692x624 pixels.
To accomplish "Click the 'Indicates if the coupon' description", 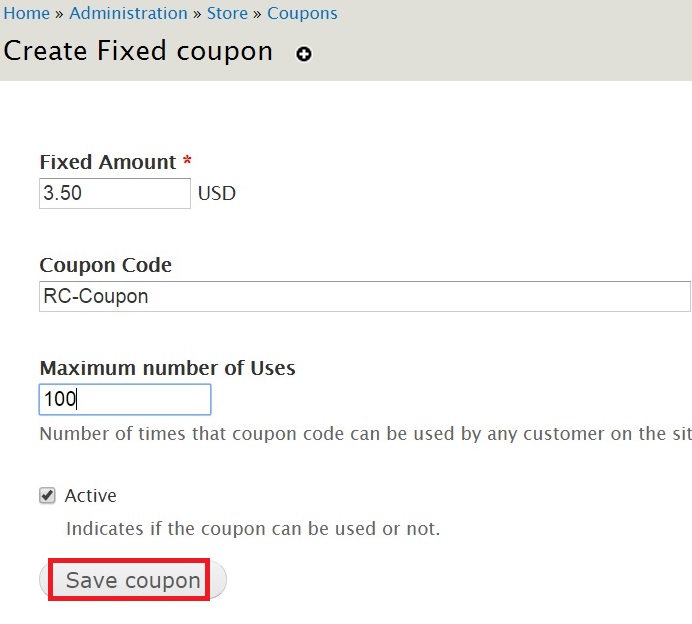I will [253, 528].
